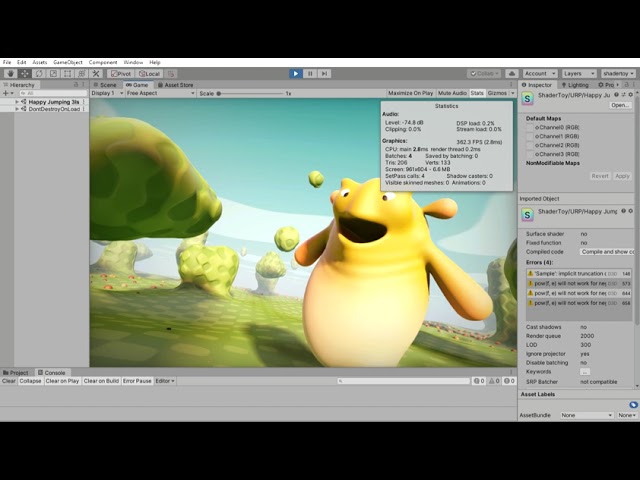Viewport: 640px width, 480px height.
Task: Open the AssetBundle None dropdown
Action: [x=587, y=415]
